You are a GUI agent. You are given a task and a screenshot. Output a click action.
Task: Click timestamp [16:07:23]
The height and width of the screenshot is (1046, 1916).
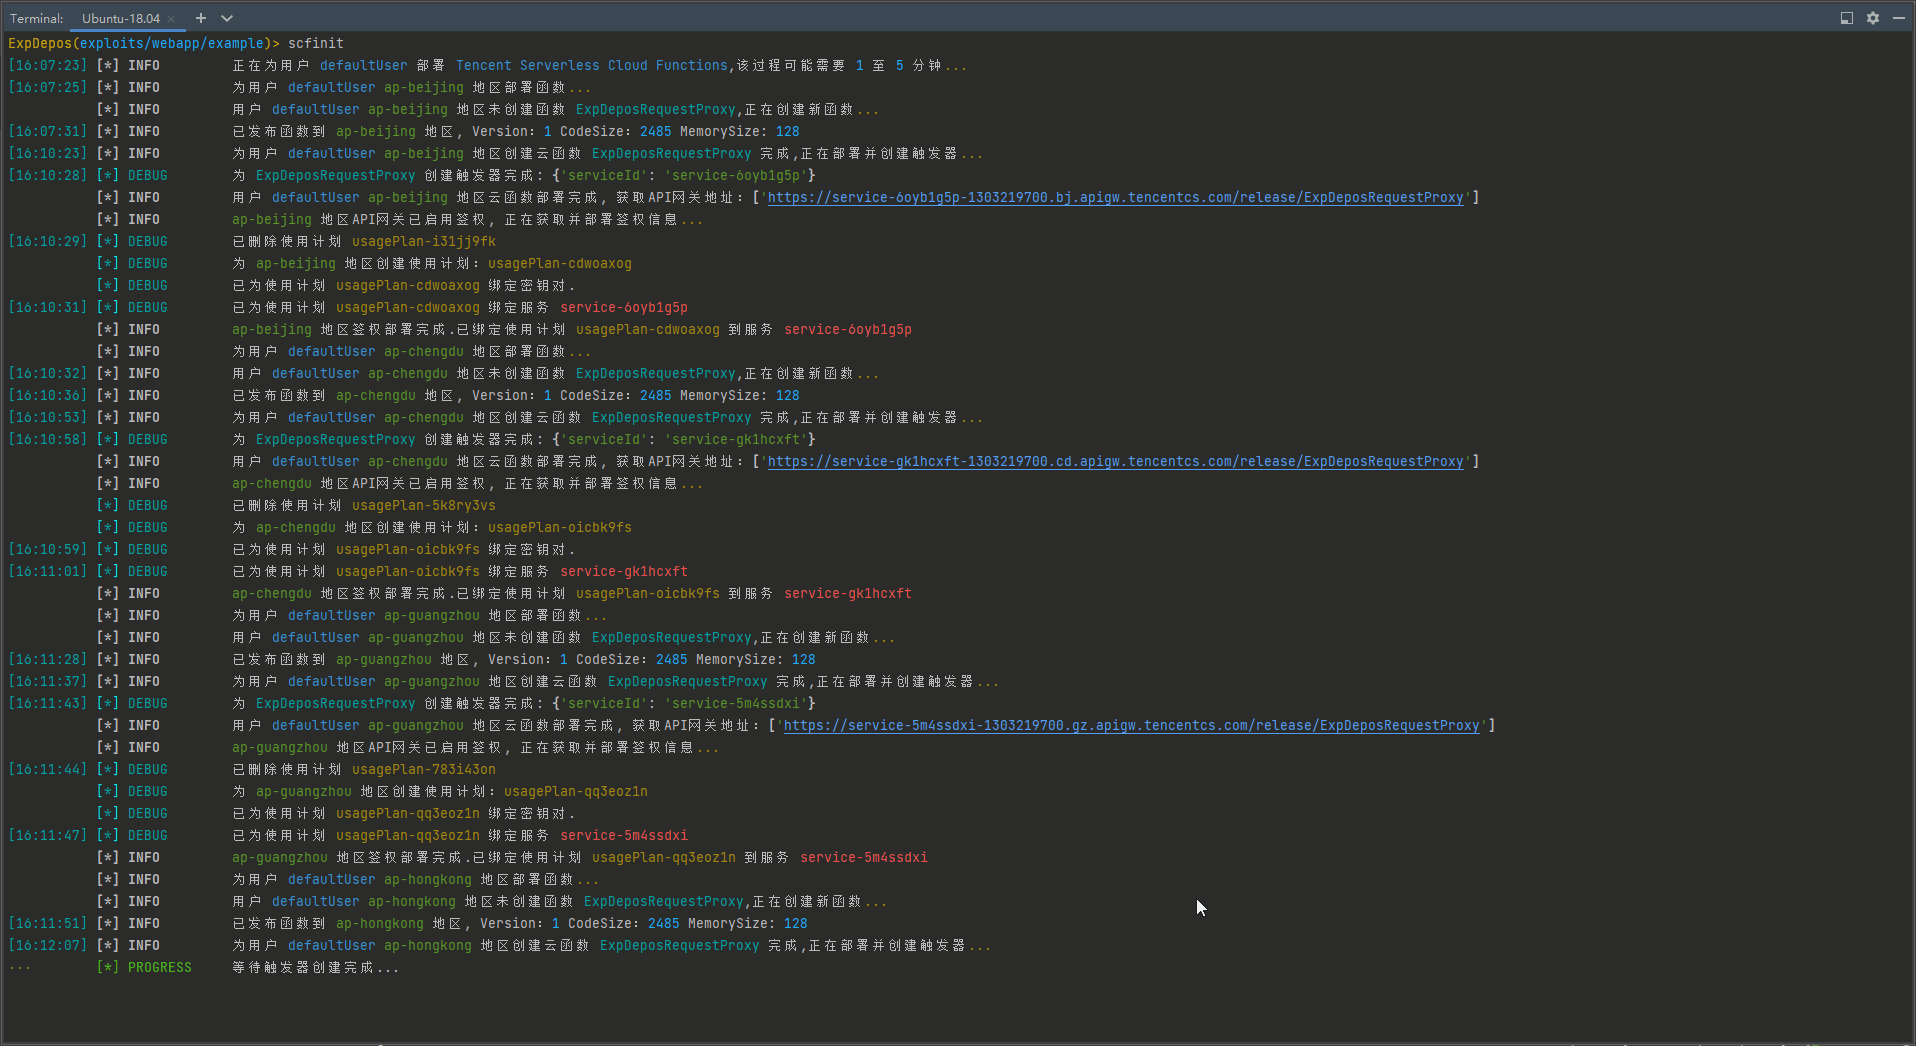[x=48, y=66]
